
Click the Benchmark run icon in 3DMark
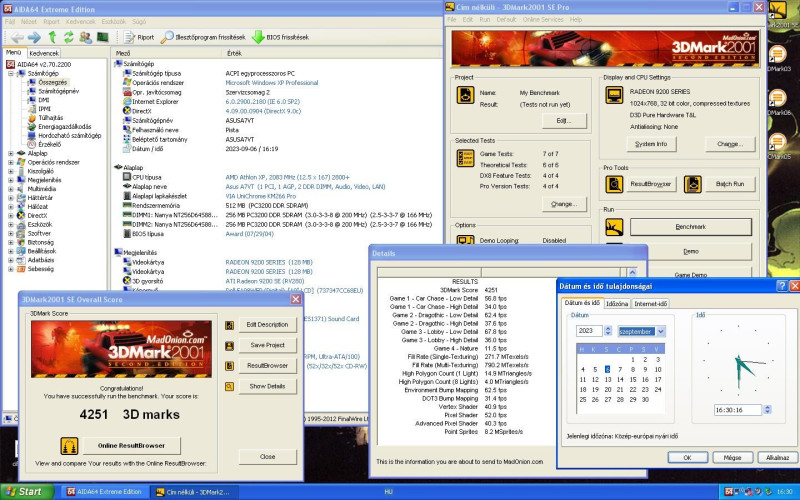coord(614,227)
